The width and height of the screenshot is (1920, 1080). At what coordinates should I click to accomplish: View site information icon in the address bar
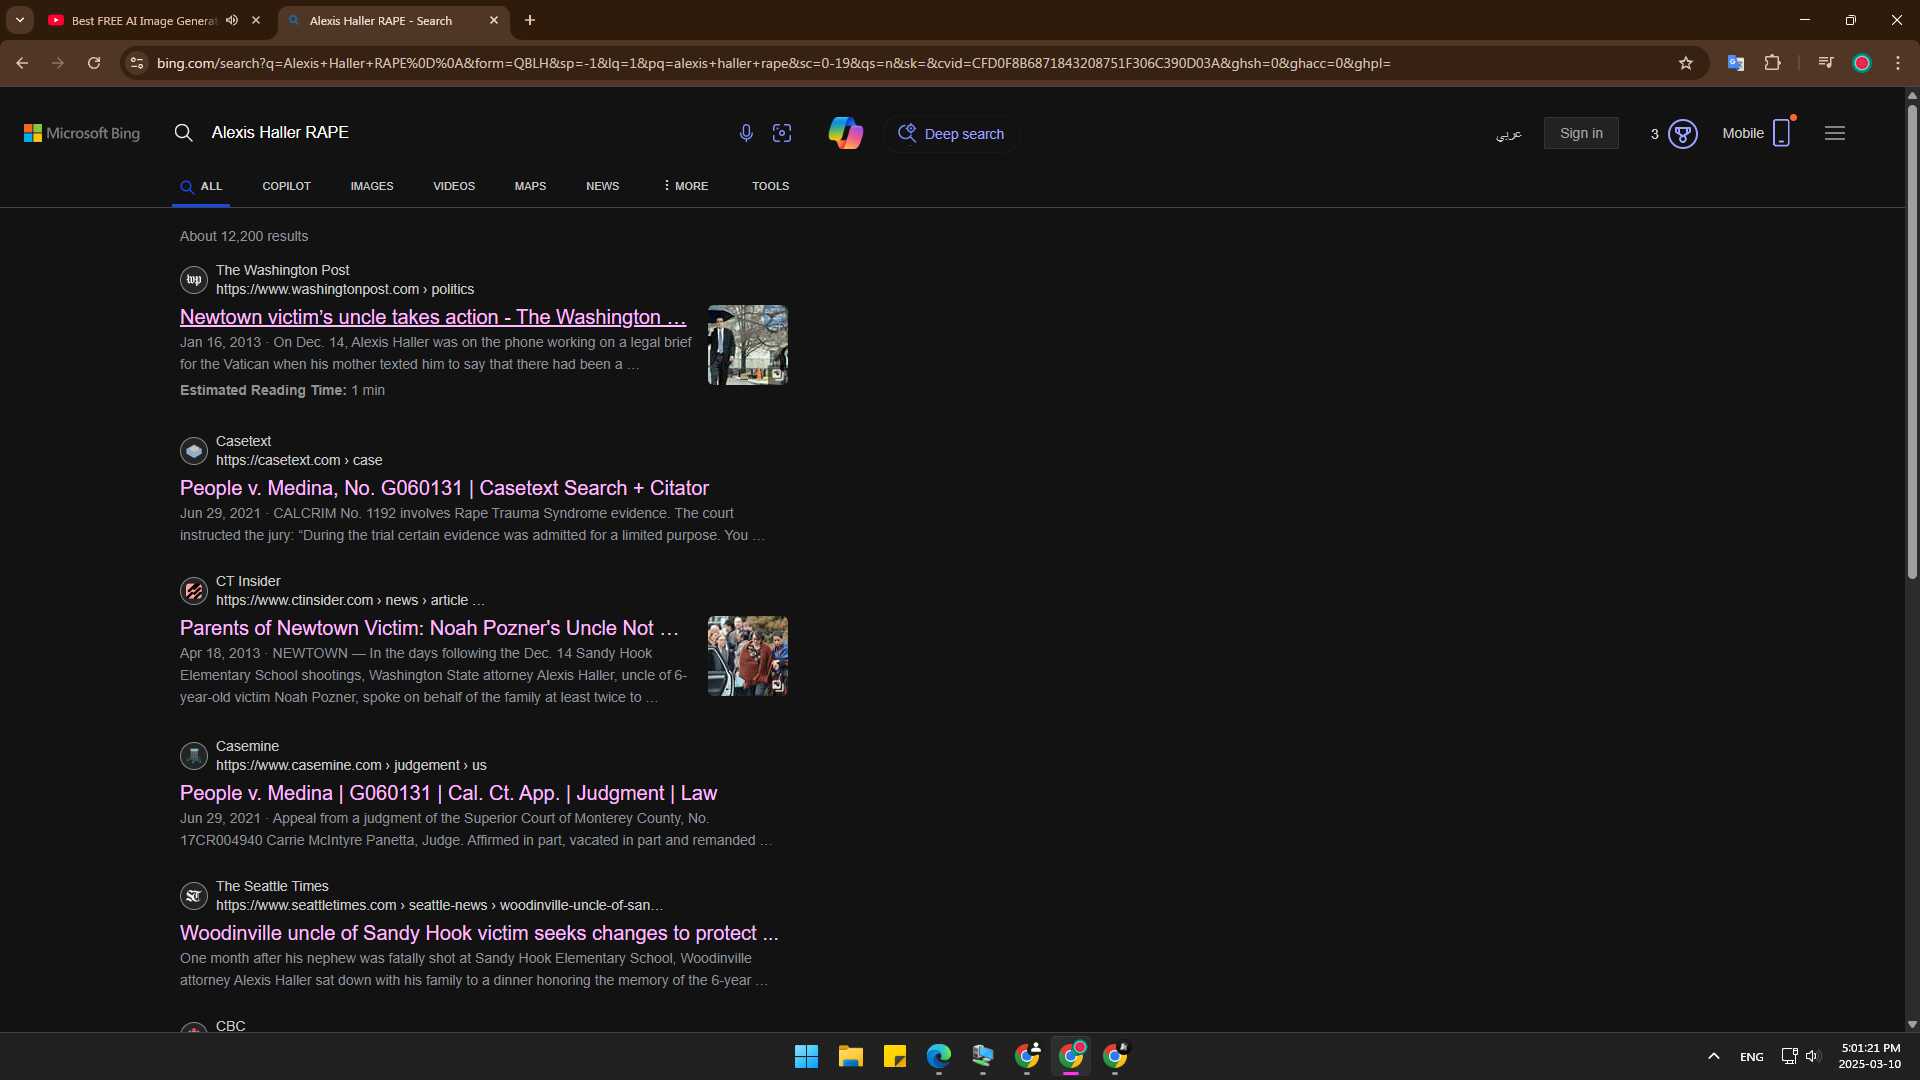(x=137, y=63)
